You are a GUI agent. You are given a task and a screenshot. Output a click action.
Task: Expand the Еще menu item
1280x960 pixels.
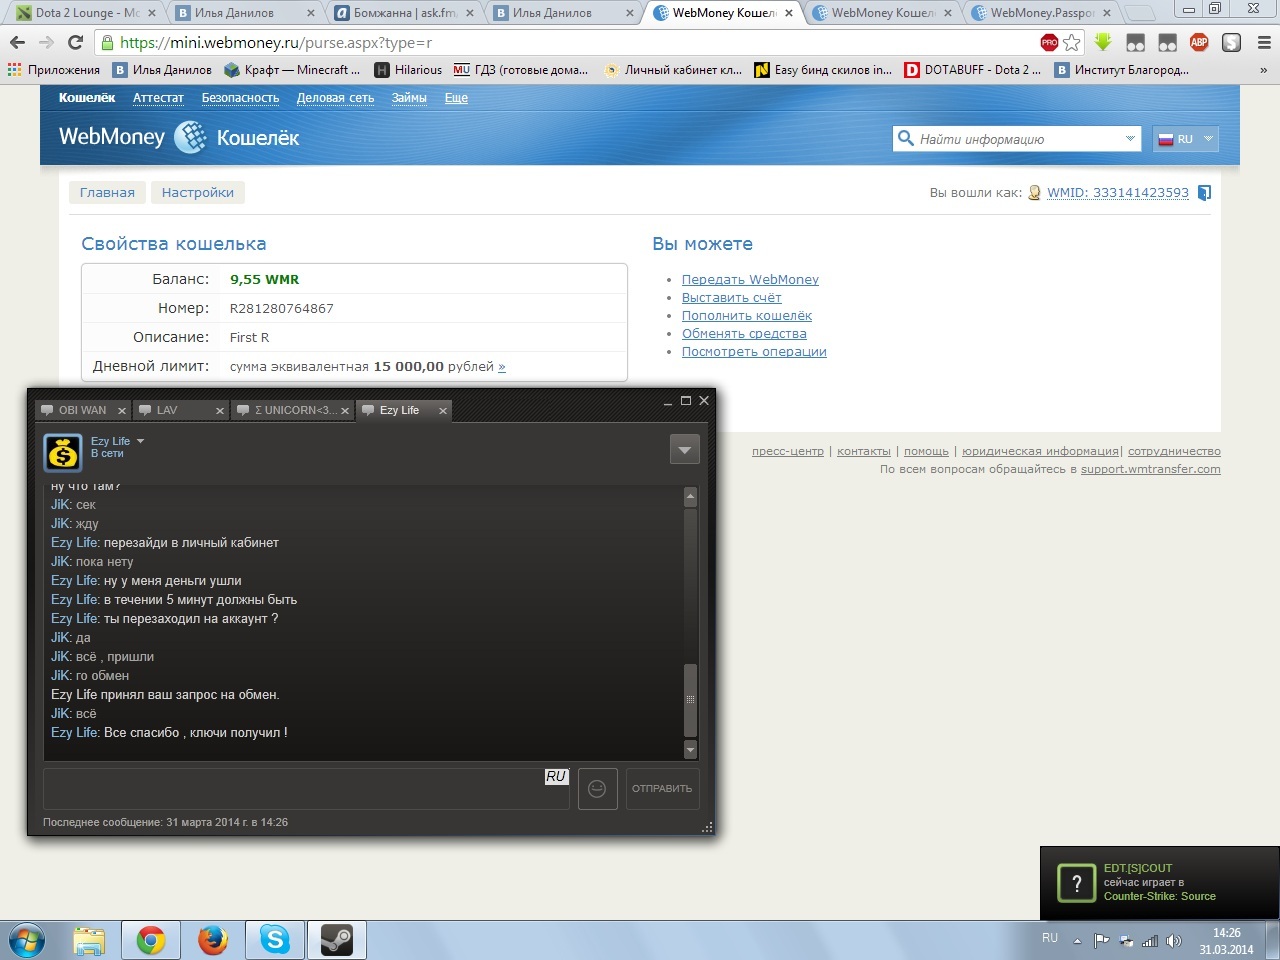456,98
